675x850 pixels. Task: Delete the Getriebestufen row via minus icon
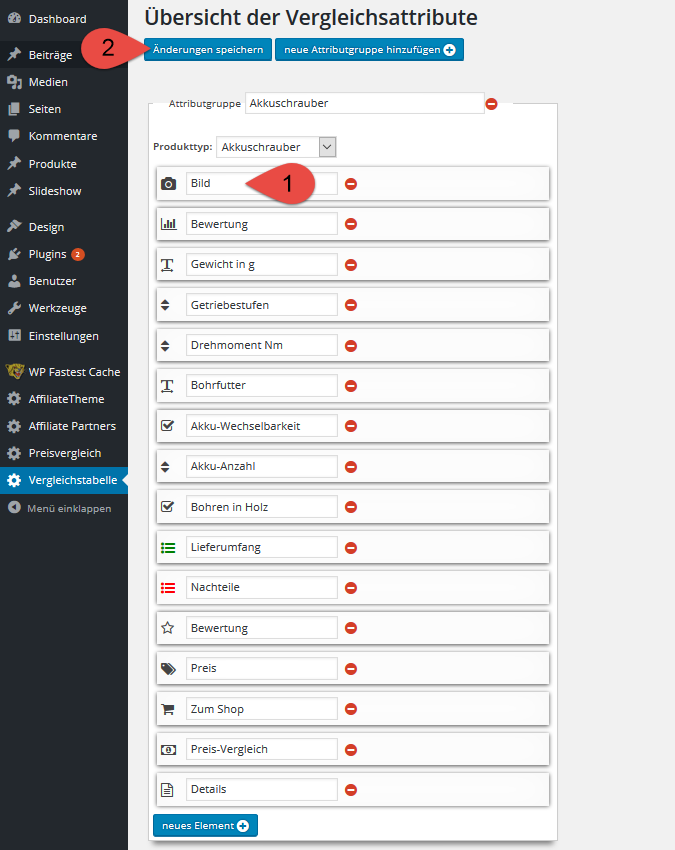(351, 305)
